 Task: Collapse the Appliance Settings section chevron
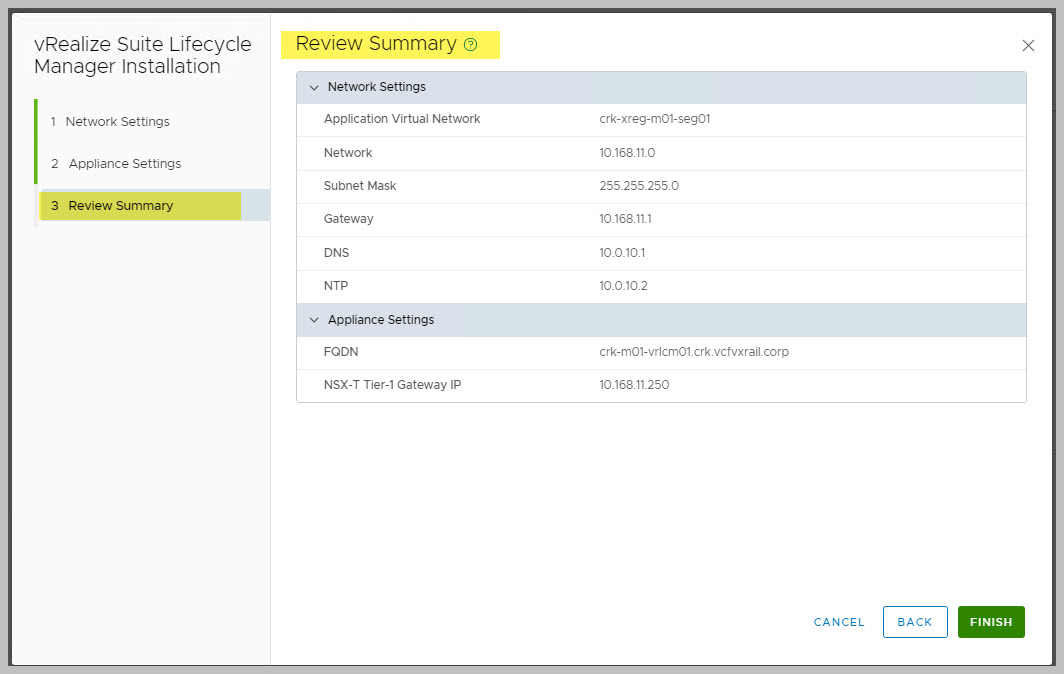click(314, 320)
